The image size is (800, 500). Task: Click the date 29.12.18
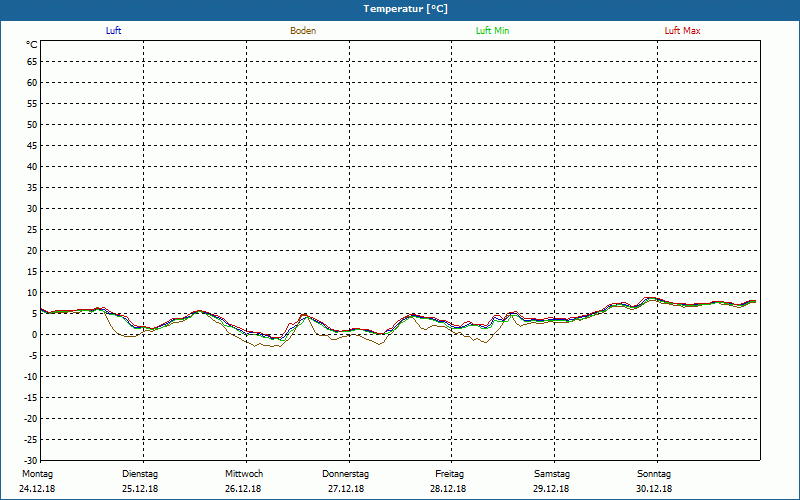click(x=551, y=489)
